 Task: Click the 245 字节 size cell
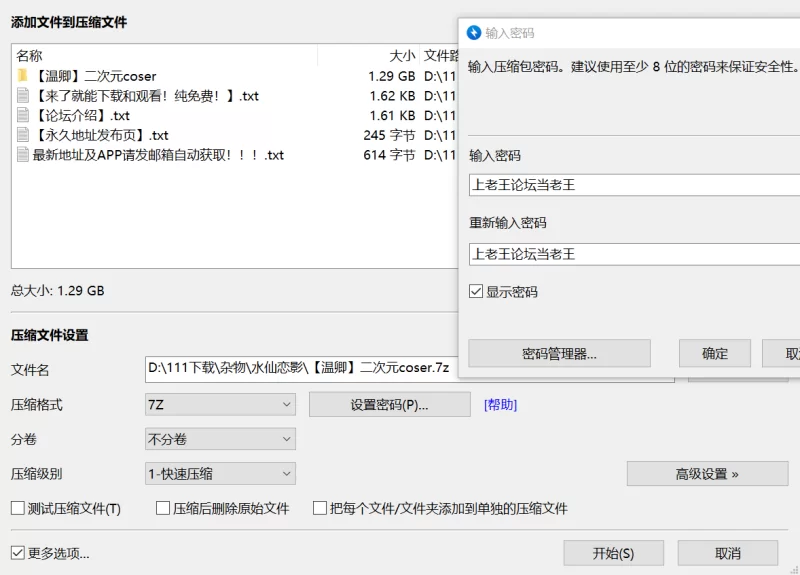click(x=389, y=135)
